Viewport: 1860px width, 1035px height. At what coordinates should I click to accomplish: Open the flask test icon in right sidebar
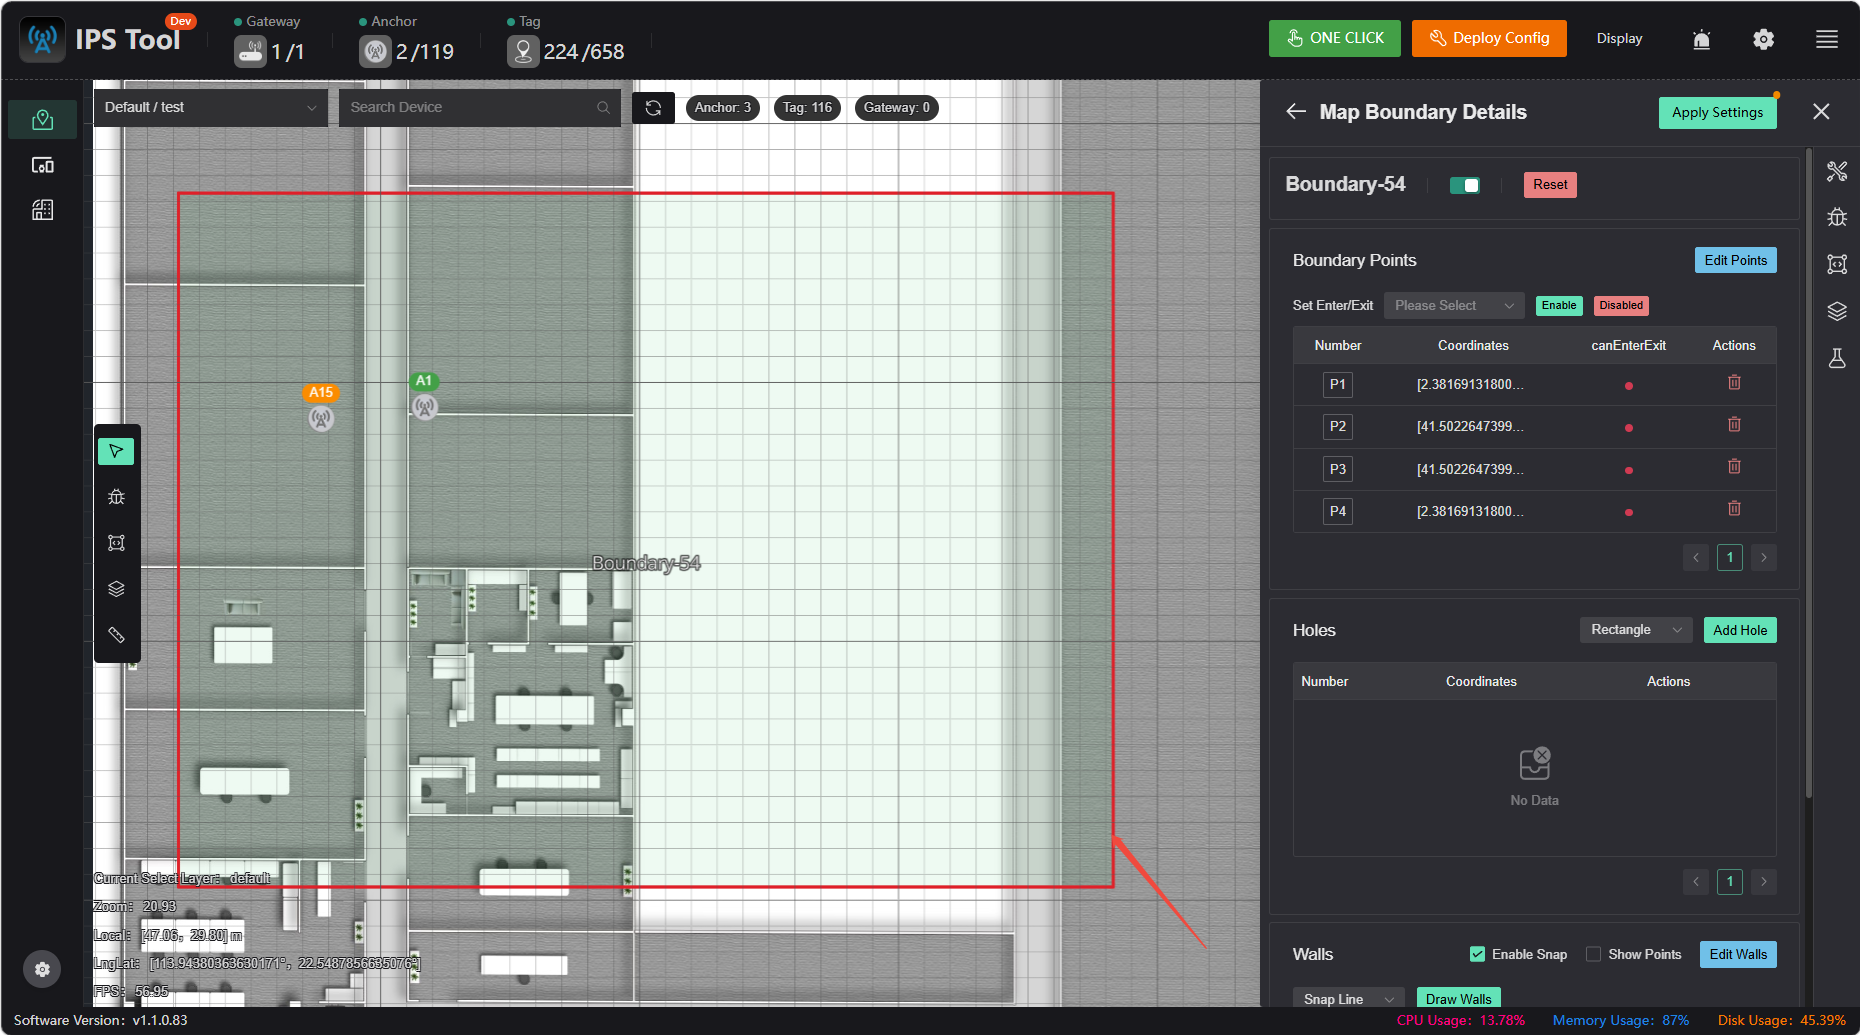click(x=1837, y=358)
